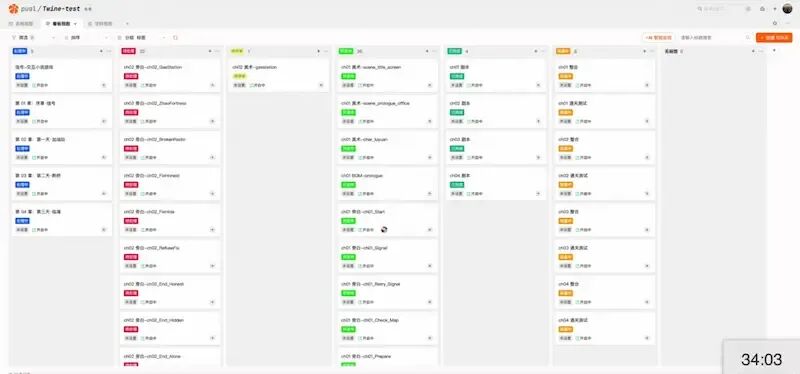Open the yellow-green column's more options menu
The width and height of the screenshot is (800, 374).
coord(326,51)
